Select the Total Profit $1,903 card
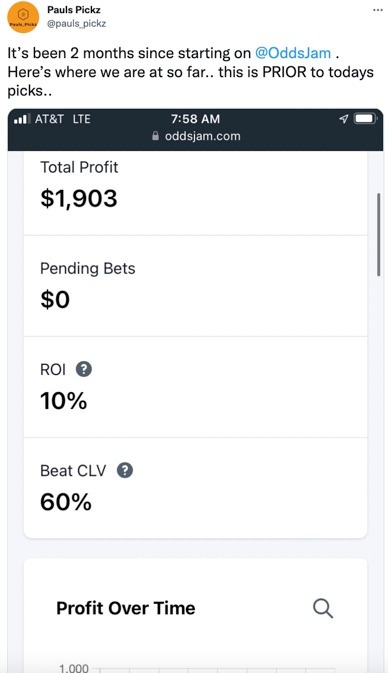This screenshot has height=673, width=388. point(195,193)
